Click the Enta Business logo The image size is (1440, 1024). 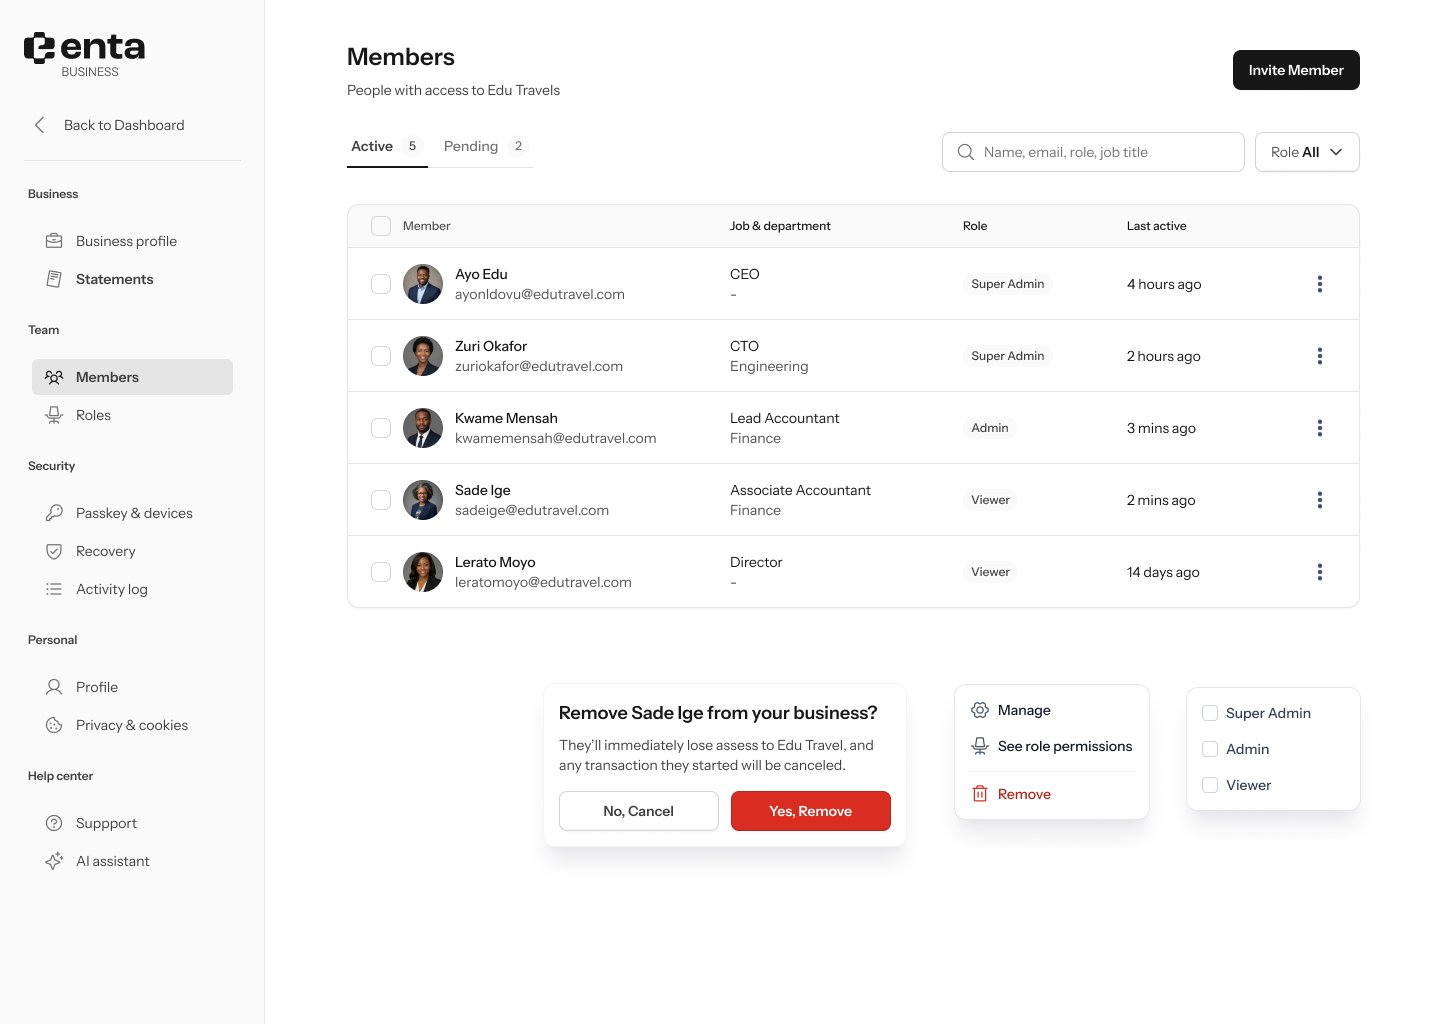pyautogui.click(x=84, y=54)
